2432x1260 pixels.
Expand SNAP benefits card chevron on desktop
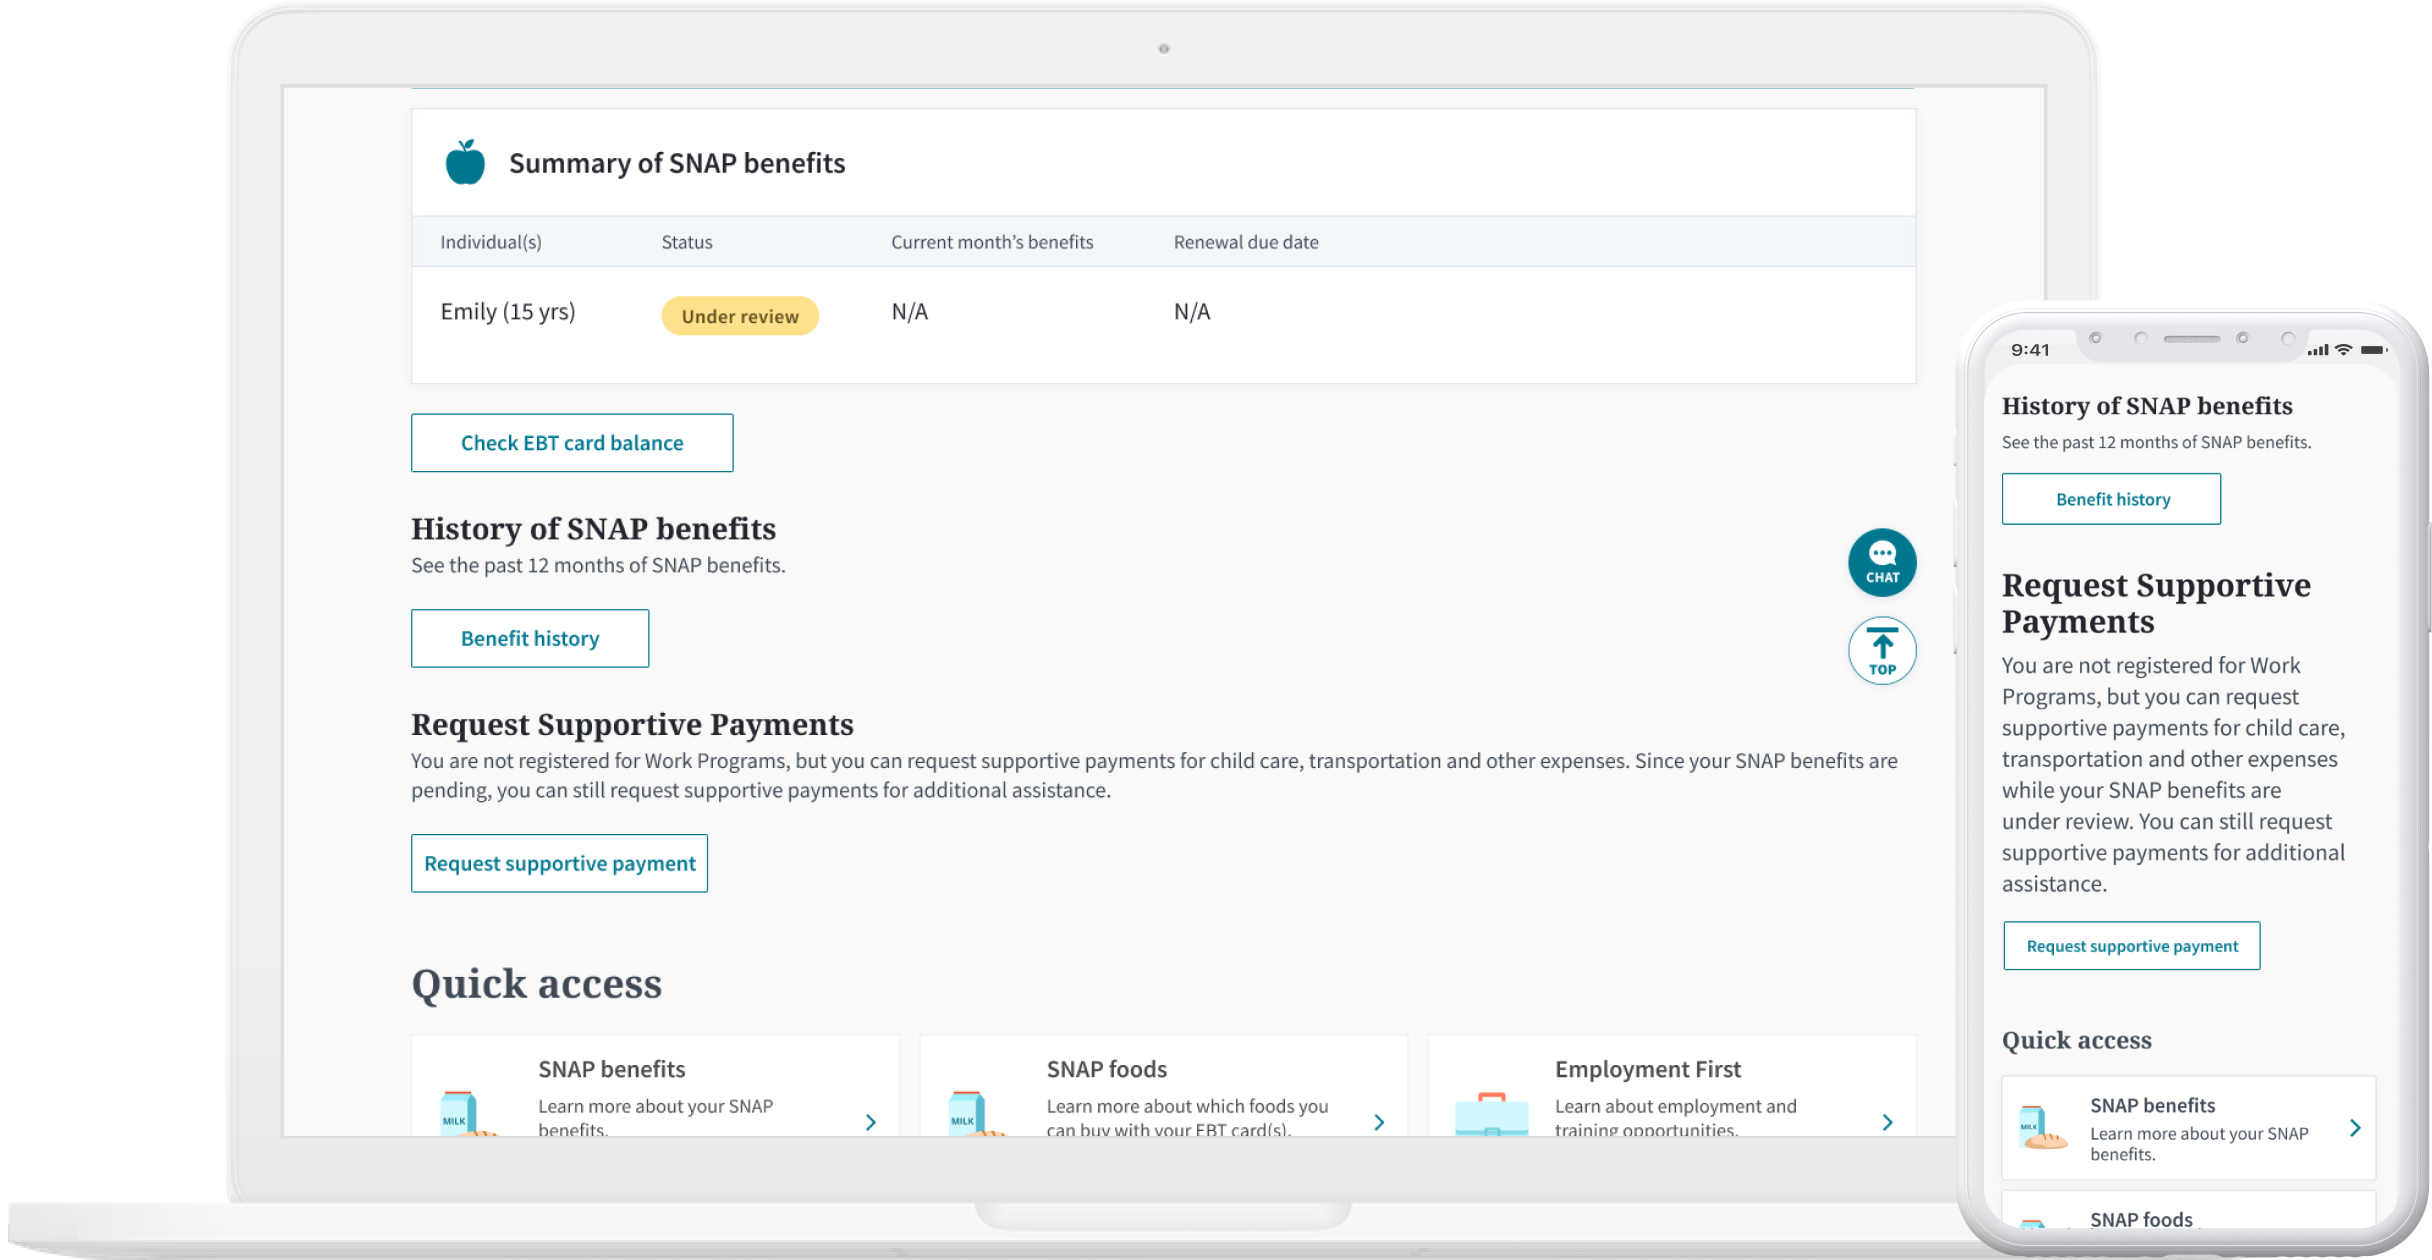coord(870,1122)
